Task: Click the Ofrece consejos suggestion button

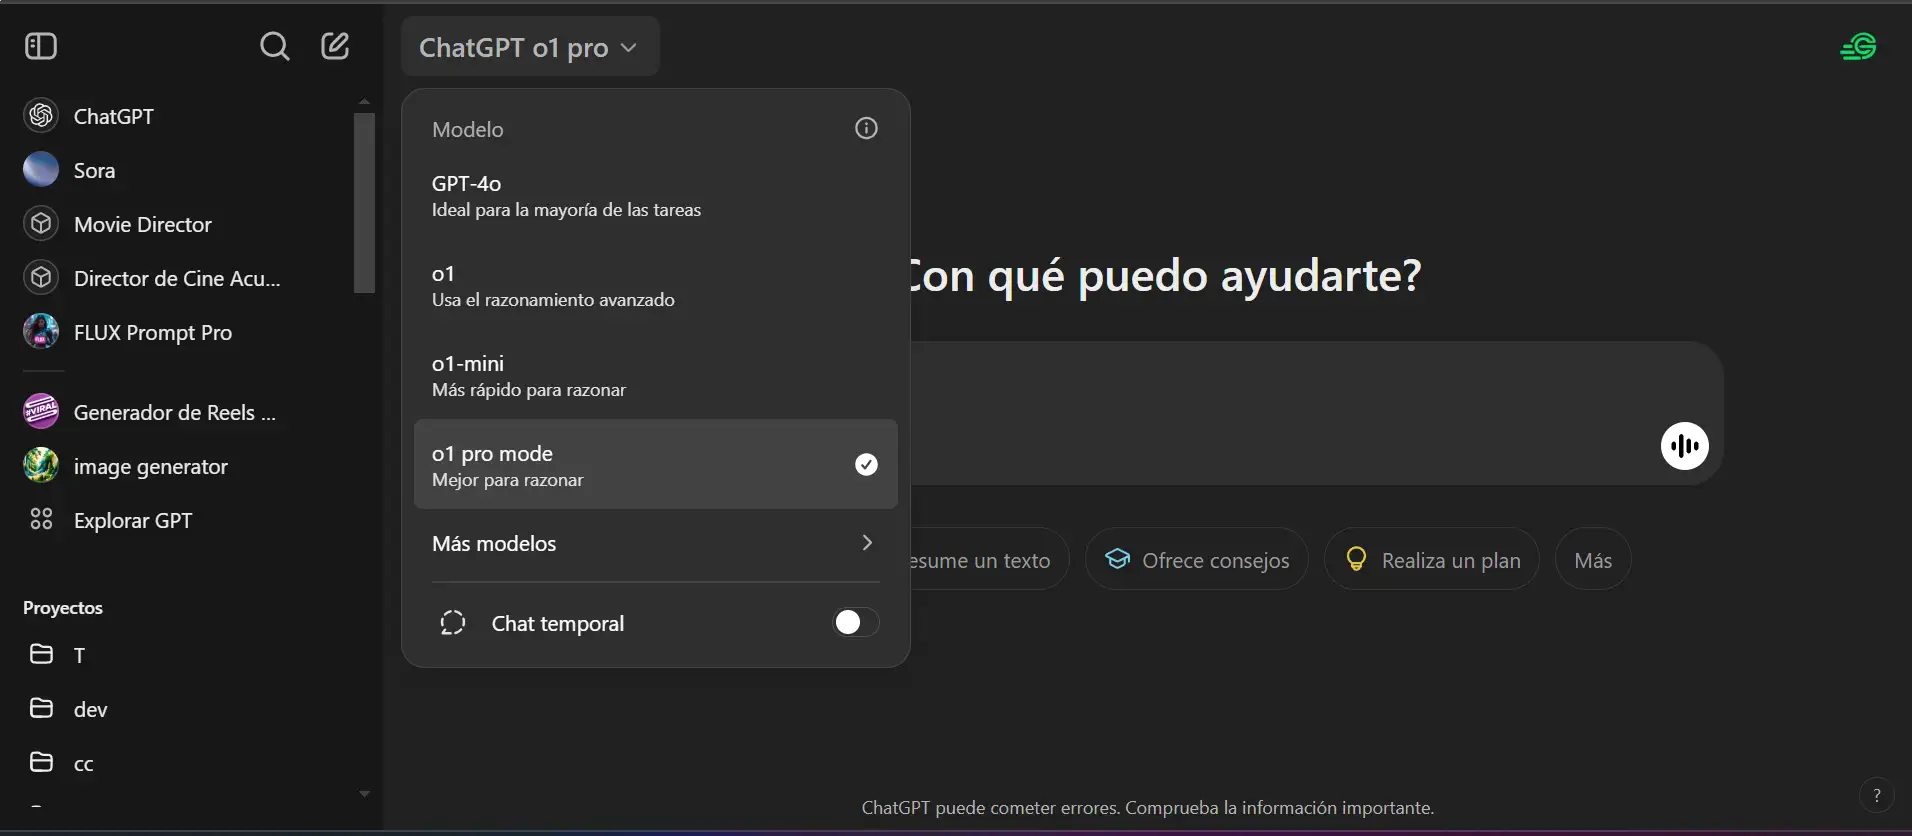Action: click(x=1197, y=559)
